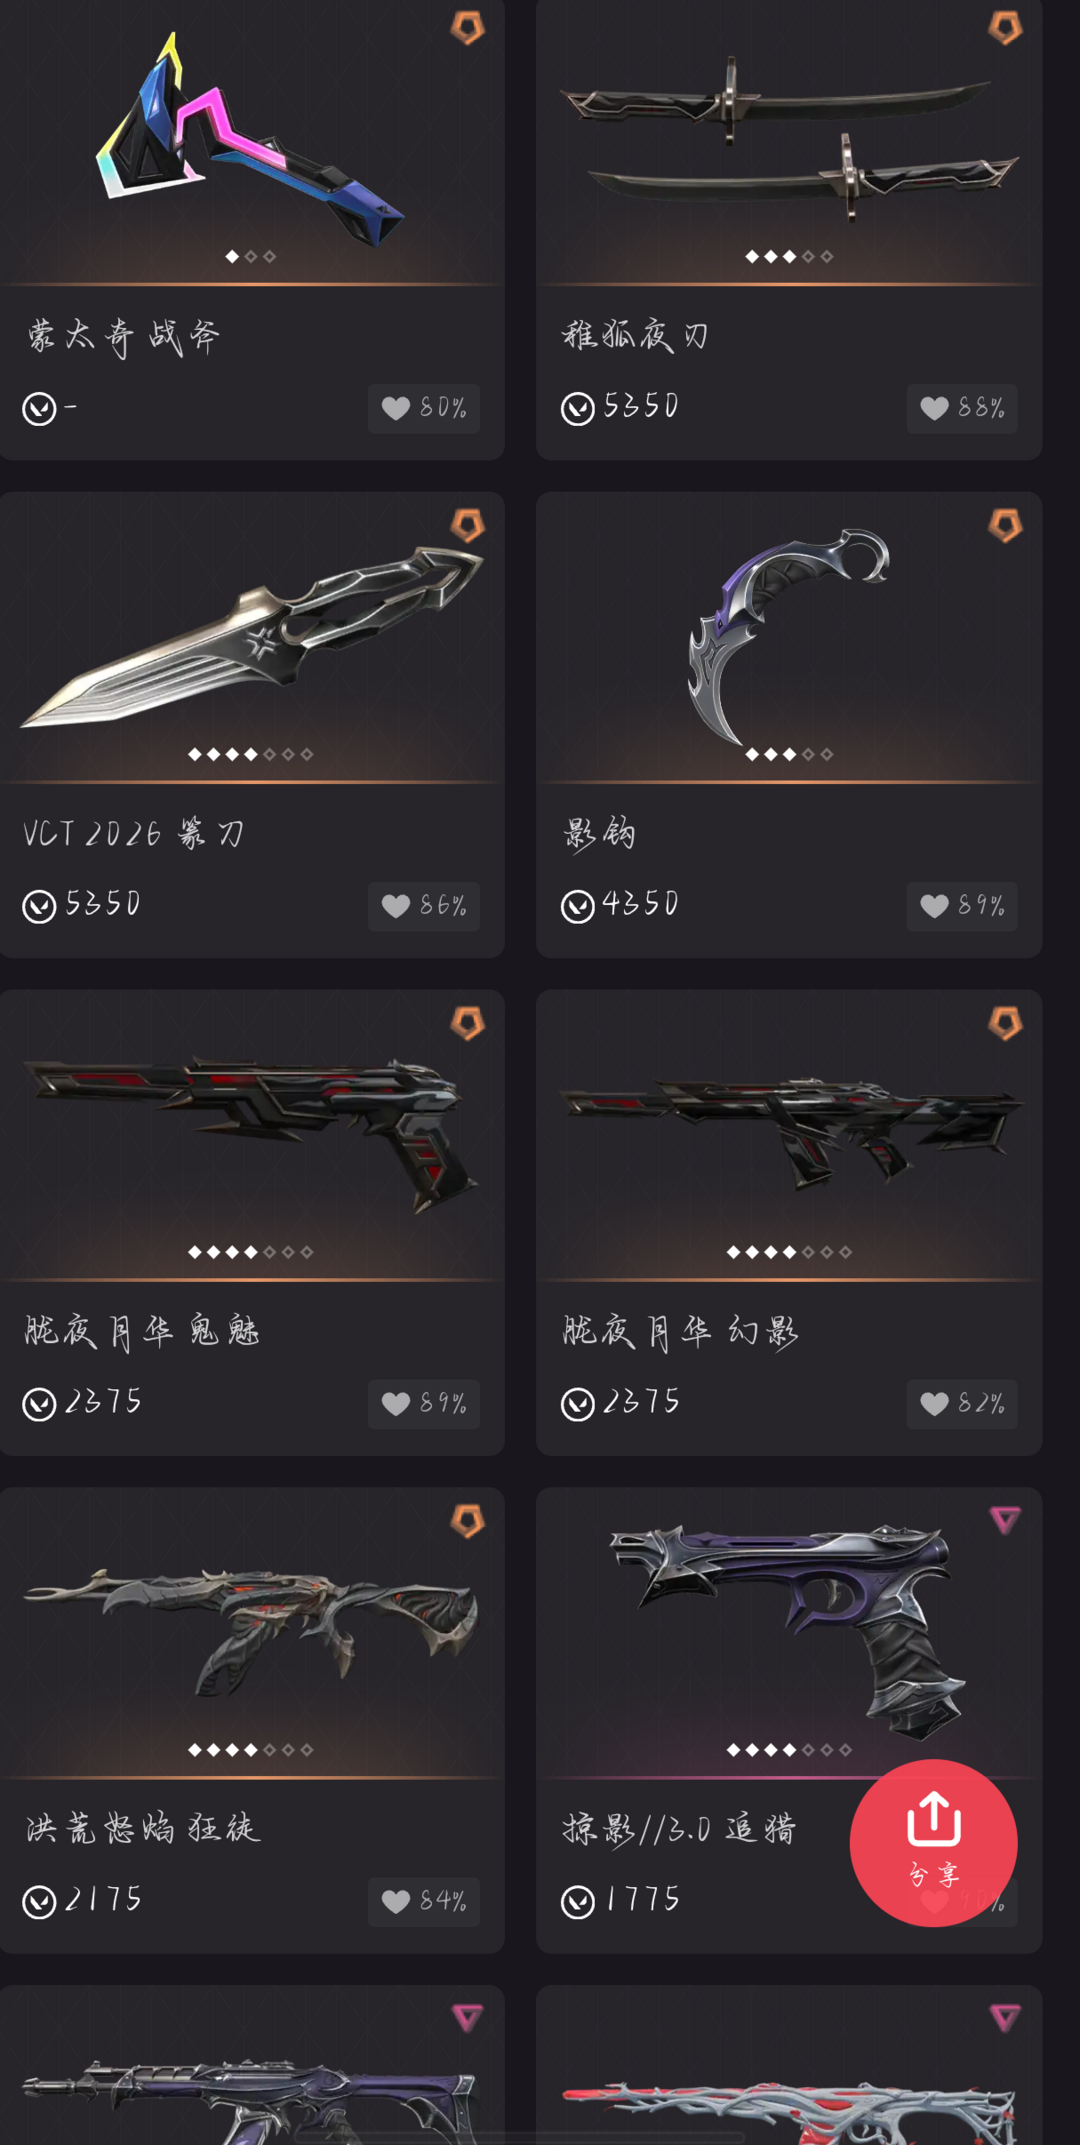Viewport: 1080px width, 2145px height.
Task: Click VP currency icon beside 5350 on 雅狐夜刃
Action: [x=578, y=408]
